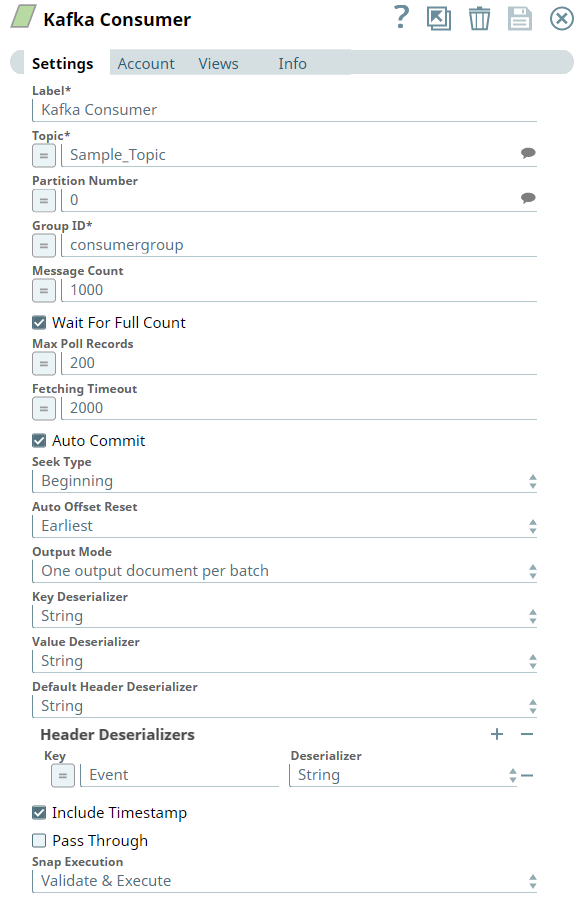This screenshot has height=916, width=578.
Task: Delete the snap using the trash icon
Action: 479,18
